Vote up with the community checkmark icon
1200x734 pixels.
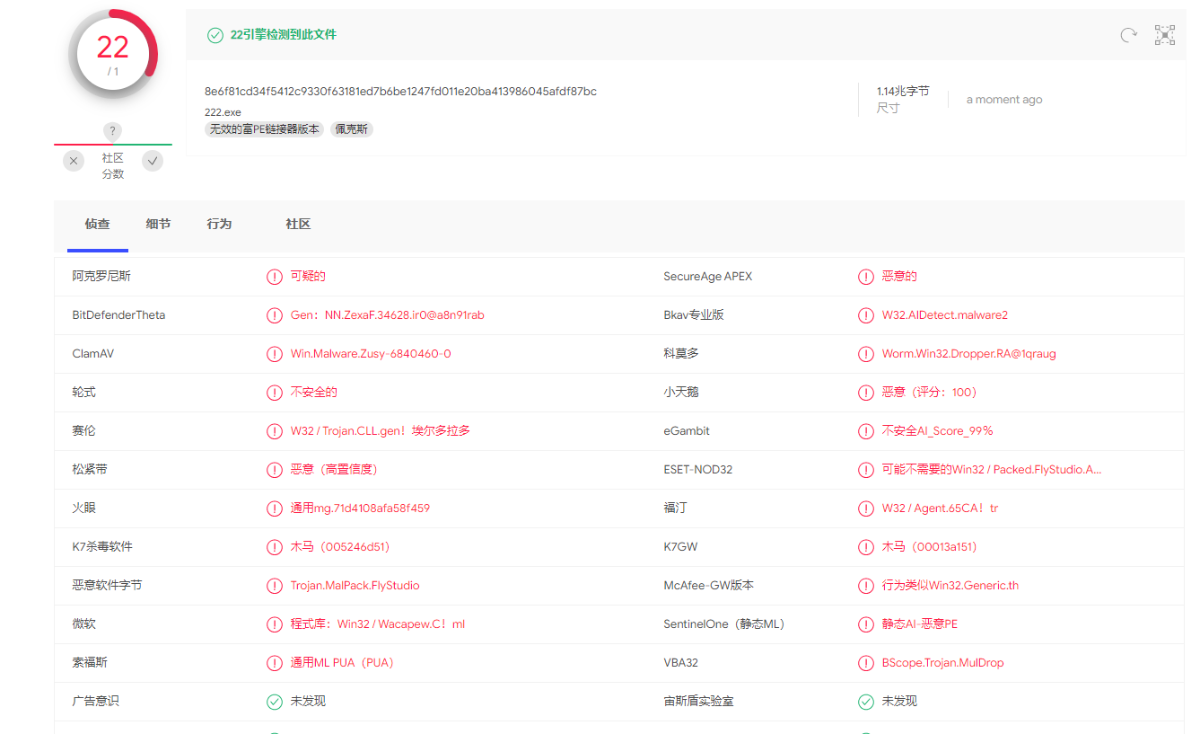coord(152,161)
